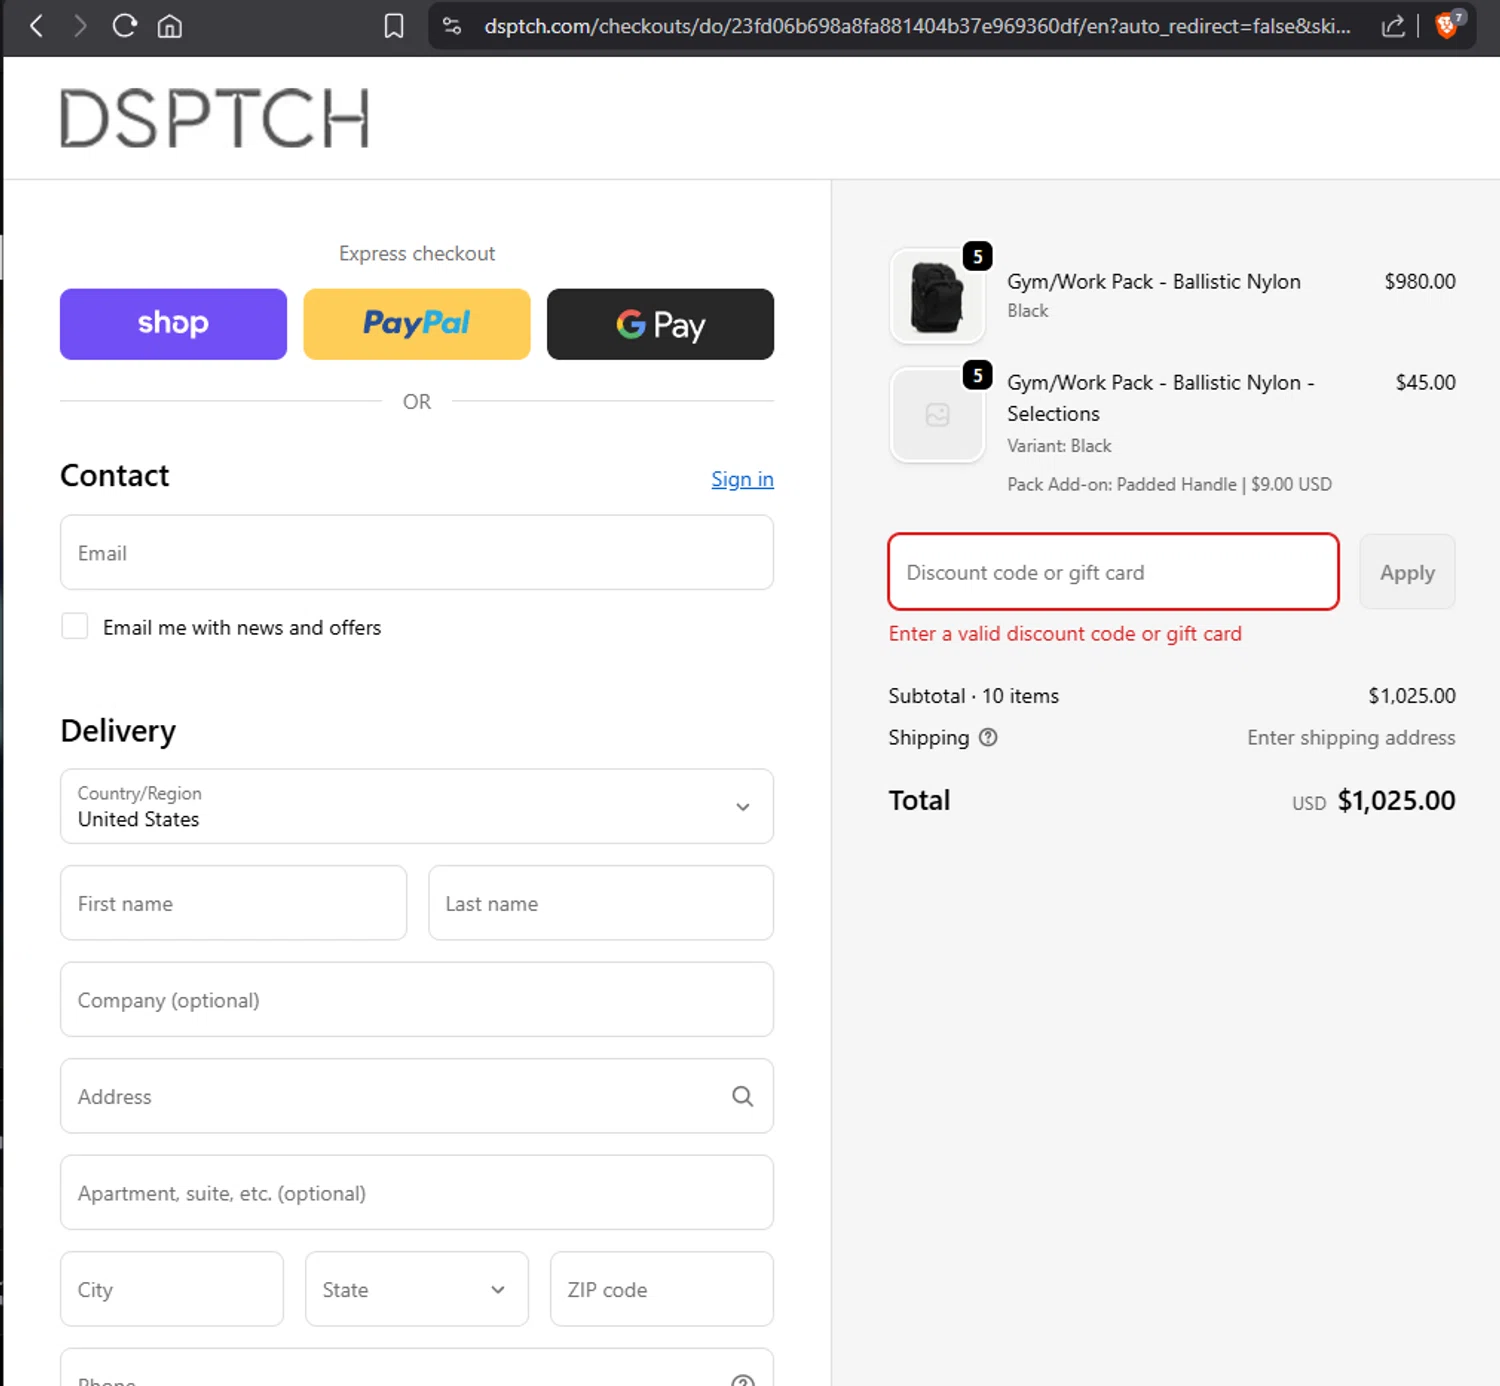Screen dimensions: 1500x1386
Task: Tick Email me with news and offers
Action: pos(75,627)
